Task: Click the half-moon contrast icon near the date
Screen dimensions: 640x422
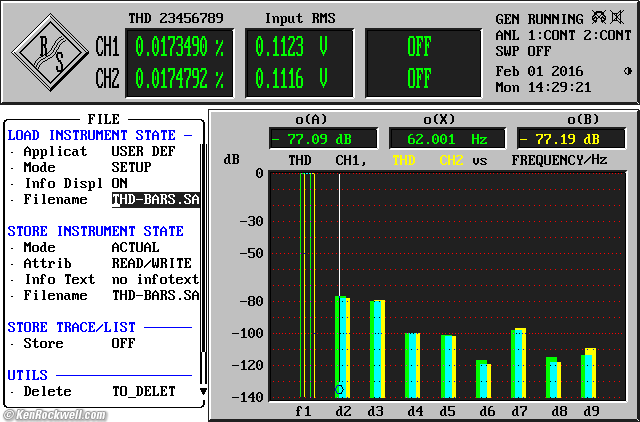Action: (627, 71)
